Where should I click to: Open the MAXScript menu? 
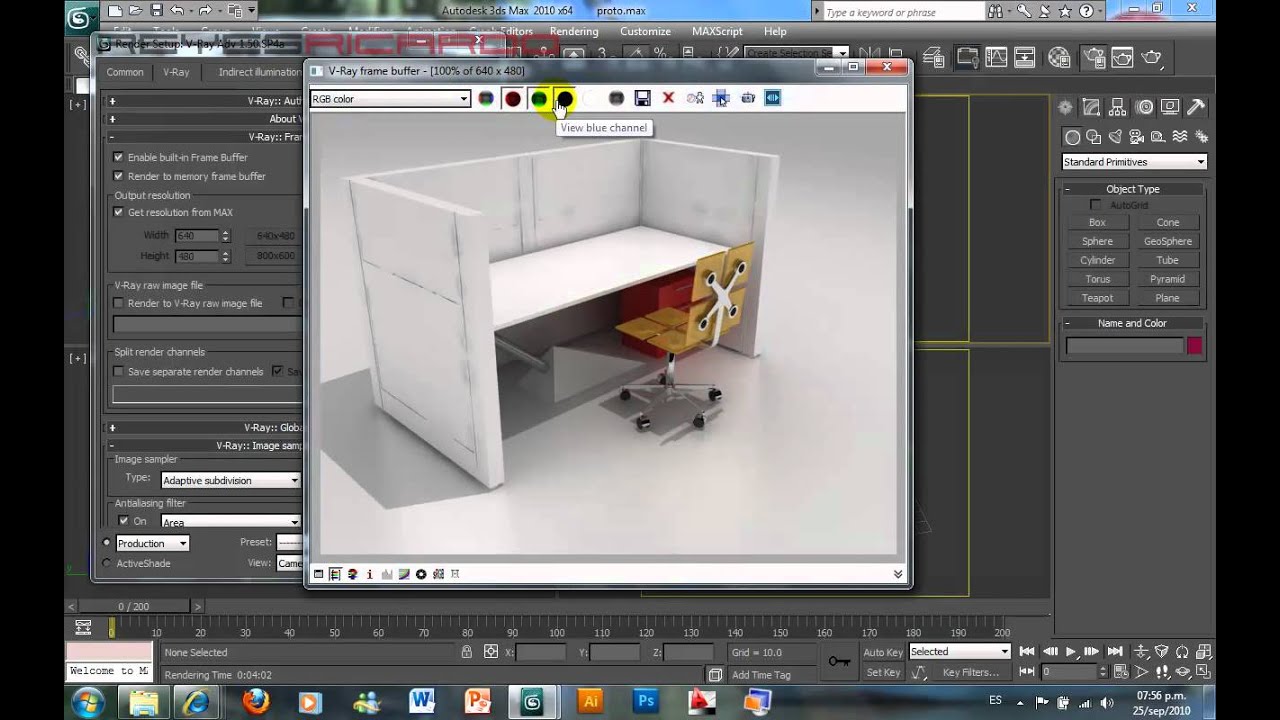coord(717,31)
